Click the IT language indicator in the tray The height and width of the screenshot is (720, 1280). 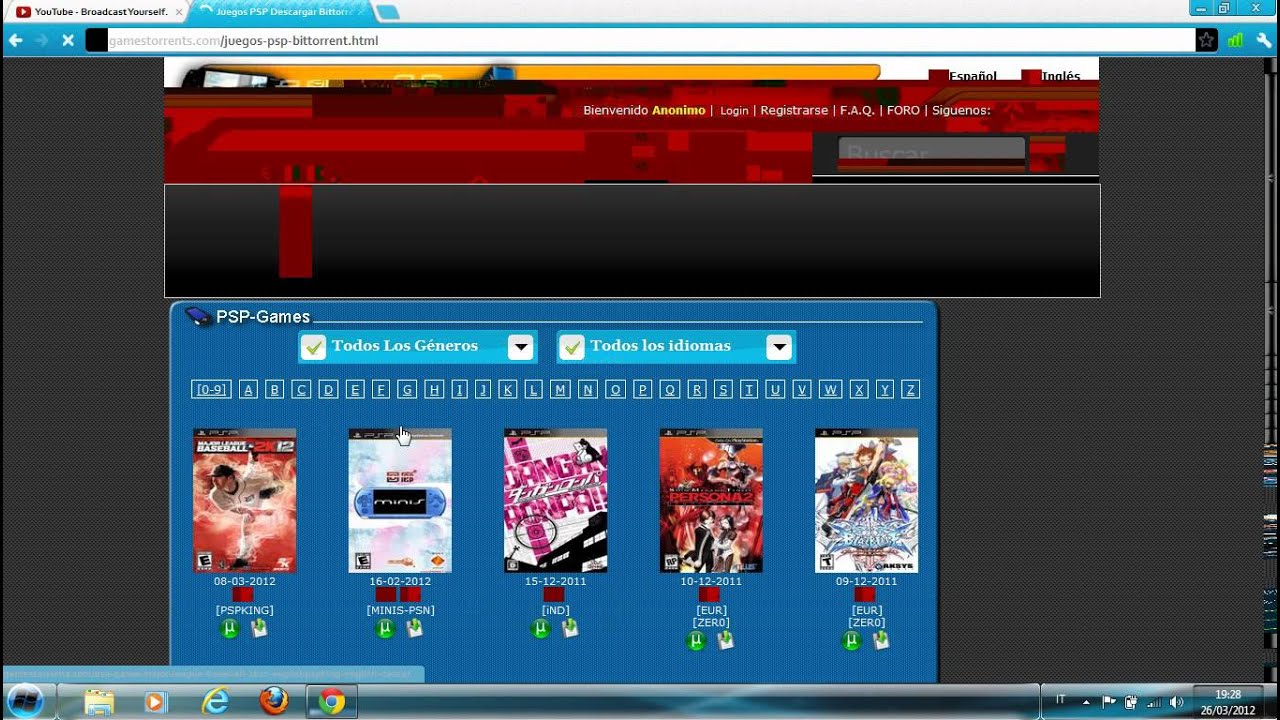coord(1061,700)
